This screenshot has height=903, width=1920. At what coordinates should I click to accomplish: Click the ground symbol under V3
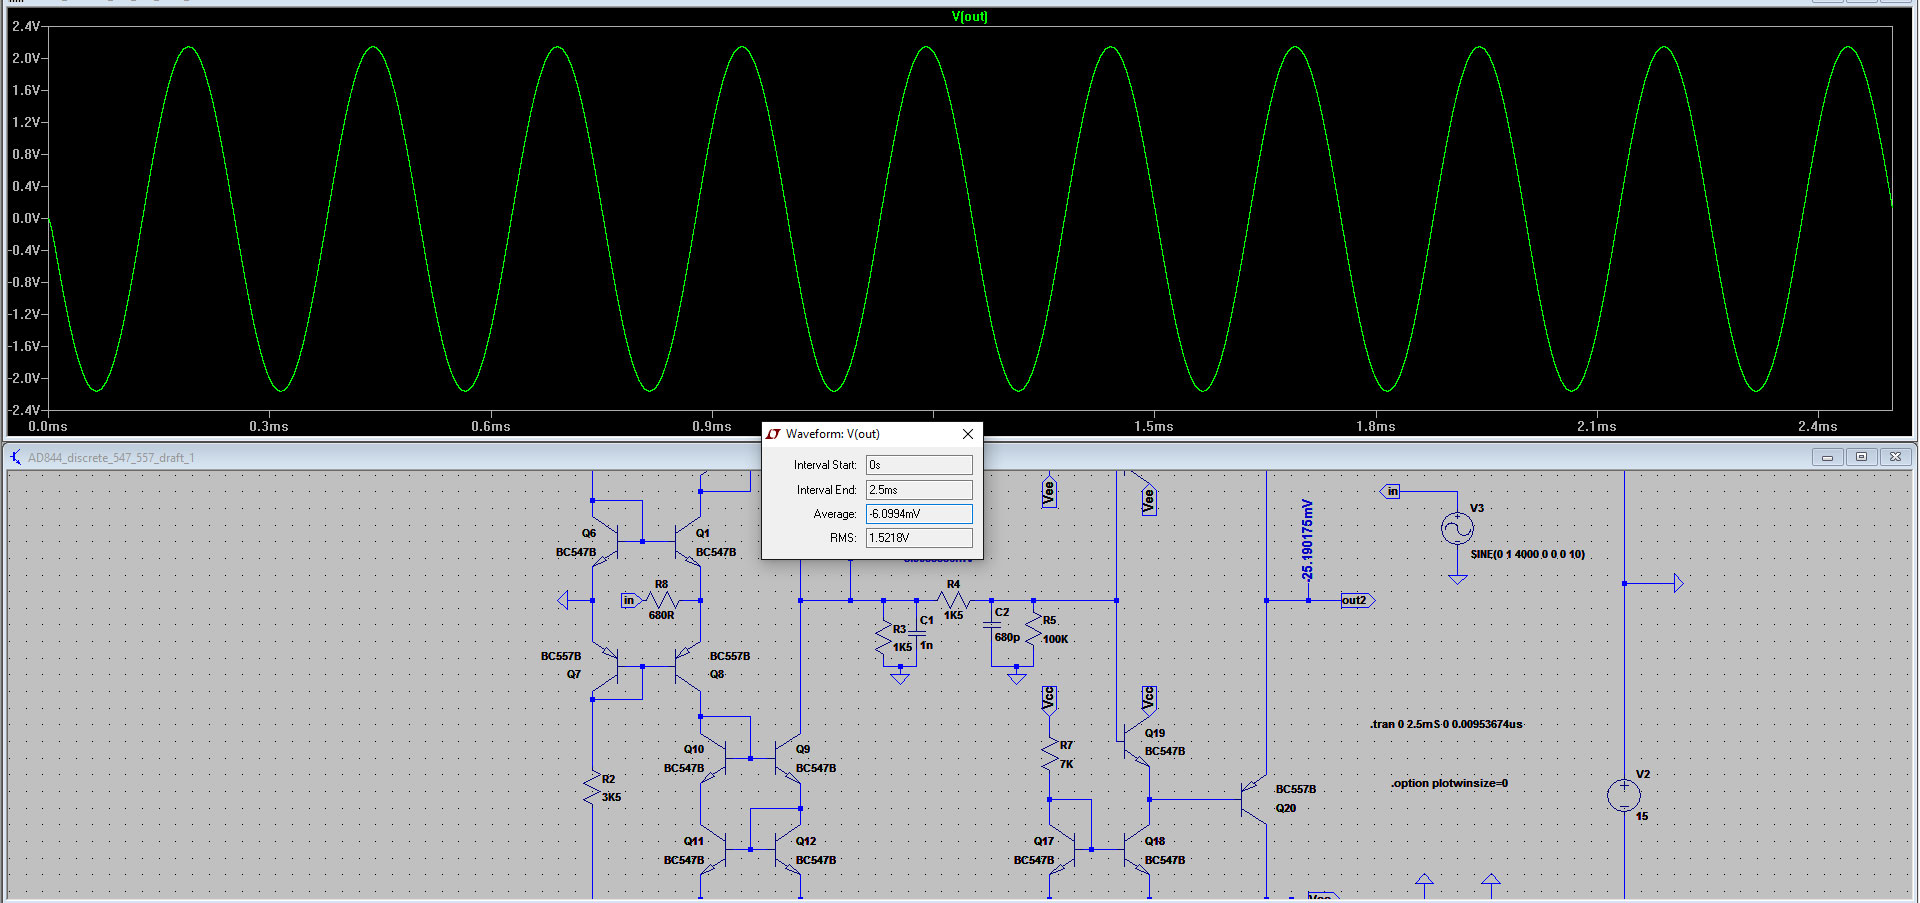[1457, 579]
